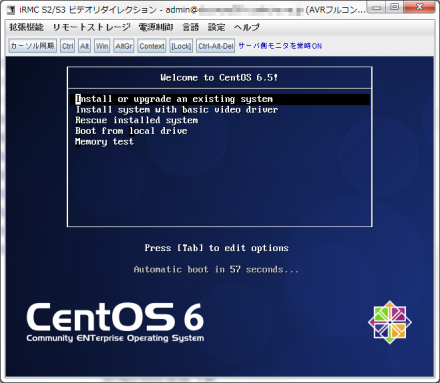Click the Context key button
The height and width of the screenshot is (383, 440).
tap(152, 46)
